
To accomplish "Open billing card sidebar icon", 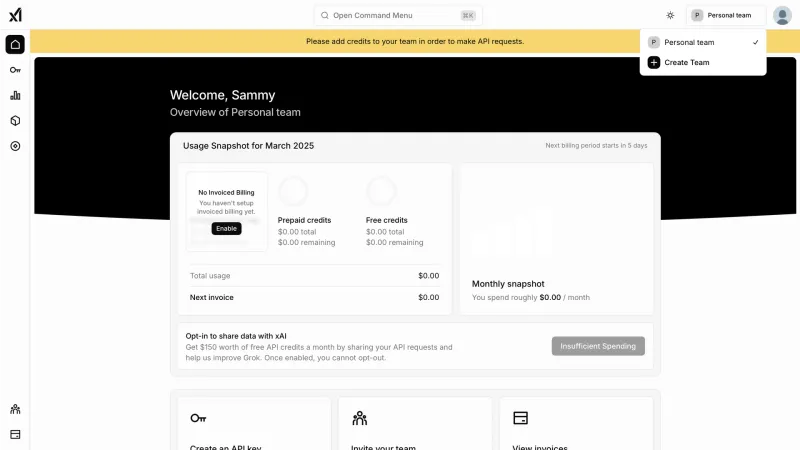I will point(15,434).
